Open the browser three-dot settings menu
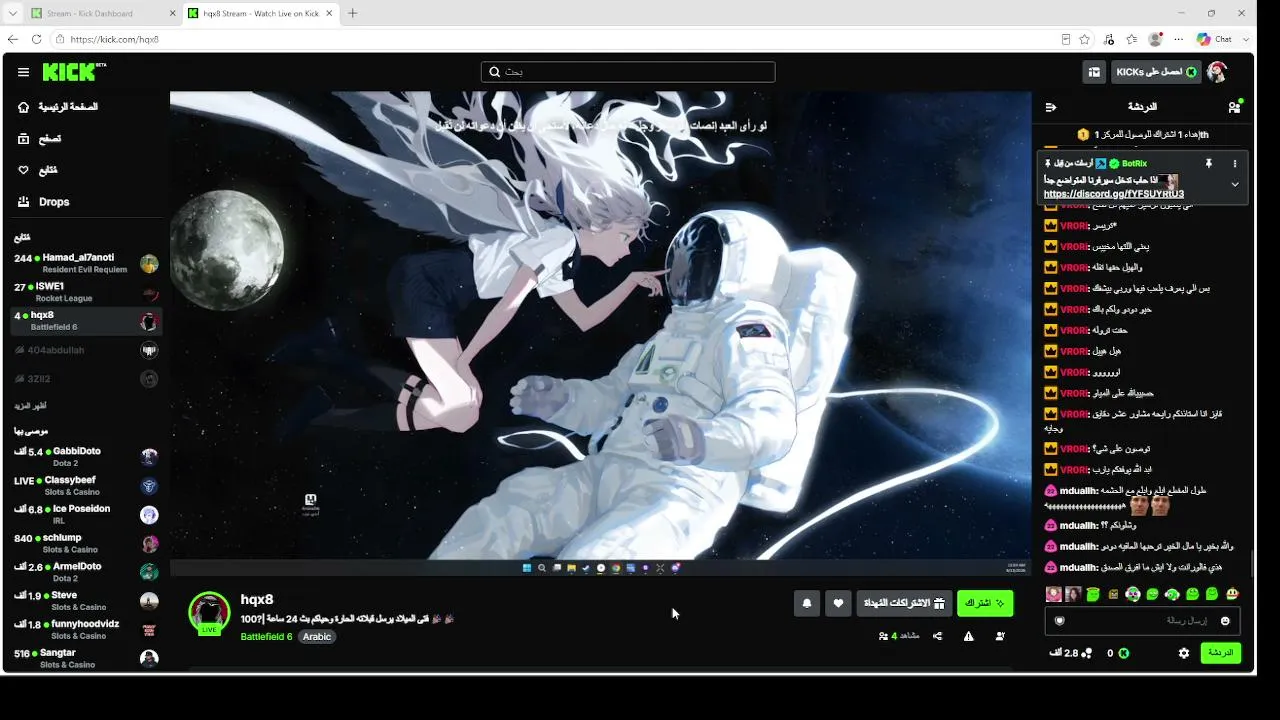1280x720 pixels. [1179, 39]
